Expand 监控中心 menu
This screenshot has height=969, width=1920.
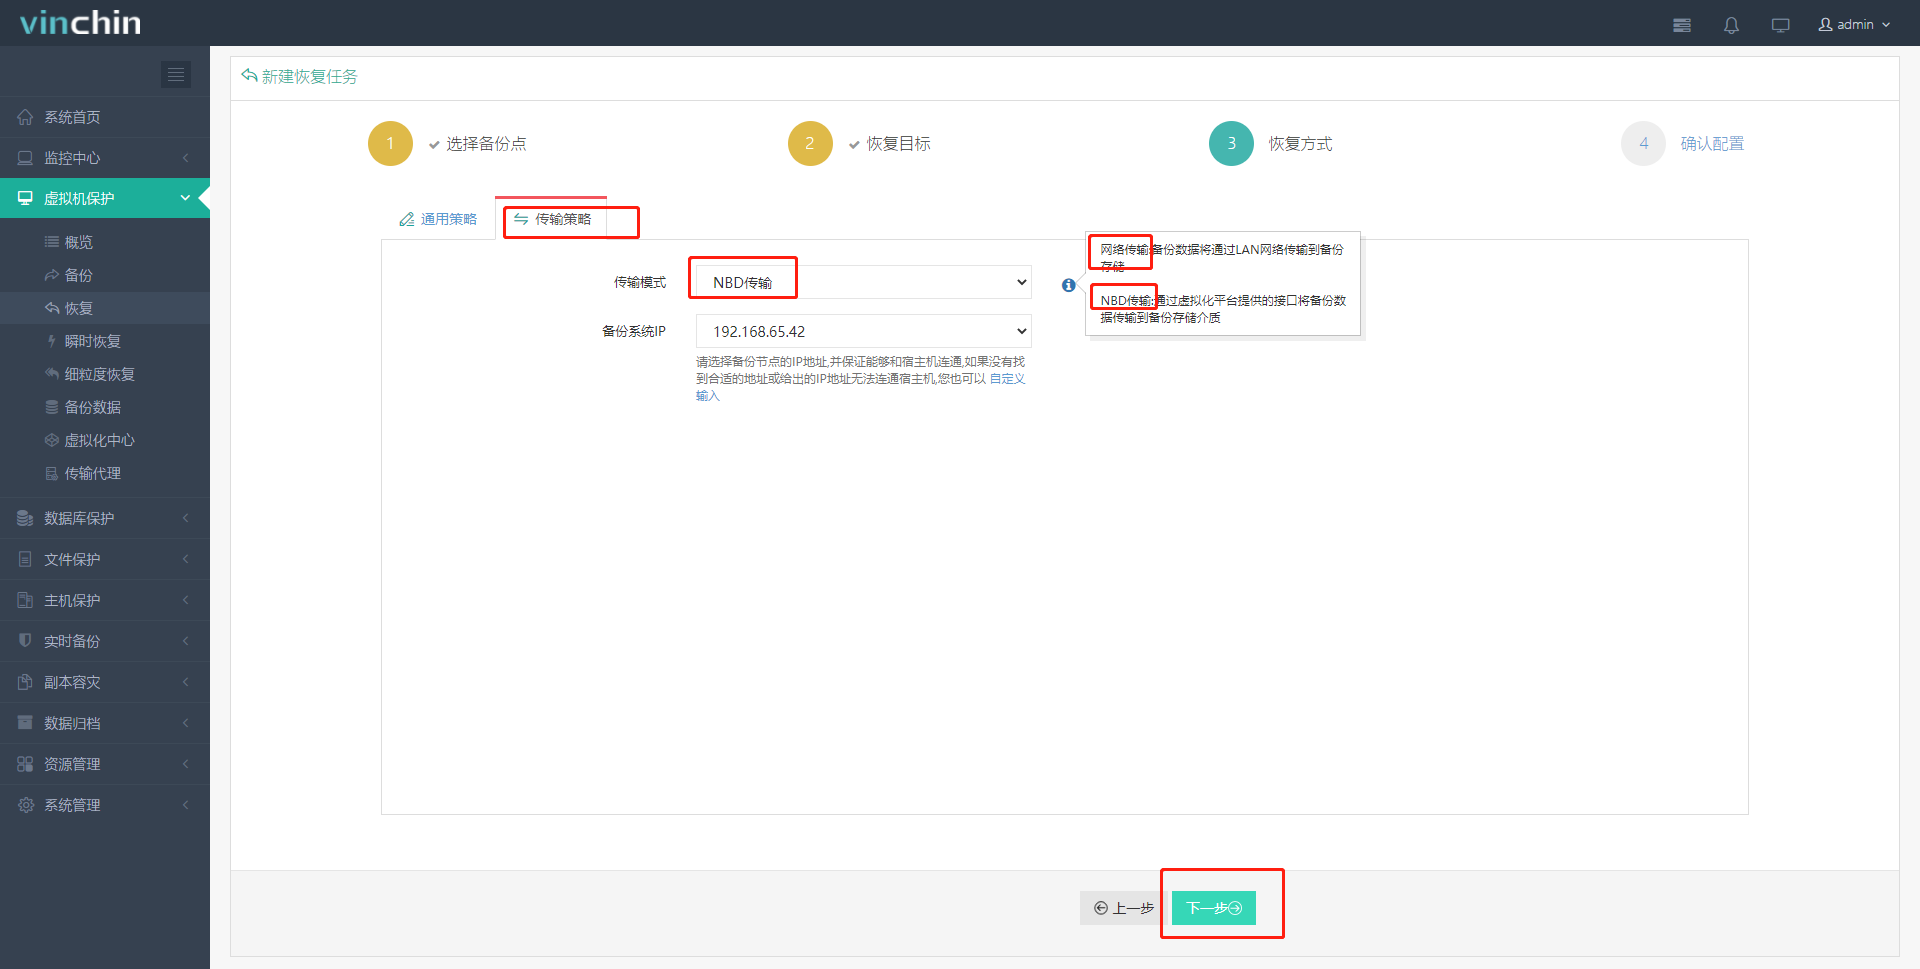[105, 158]
